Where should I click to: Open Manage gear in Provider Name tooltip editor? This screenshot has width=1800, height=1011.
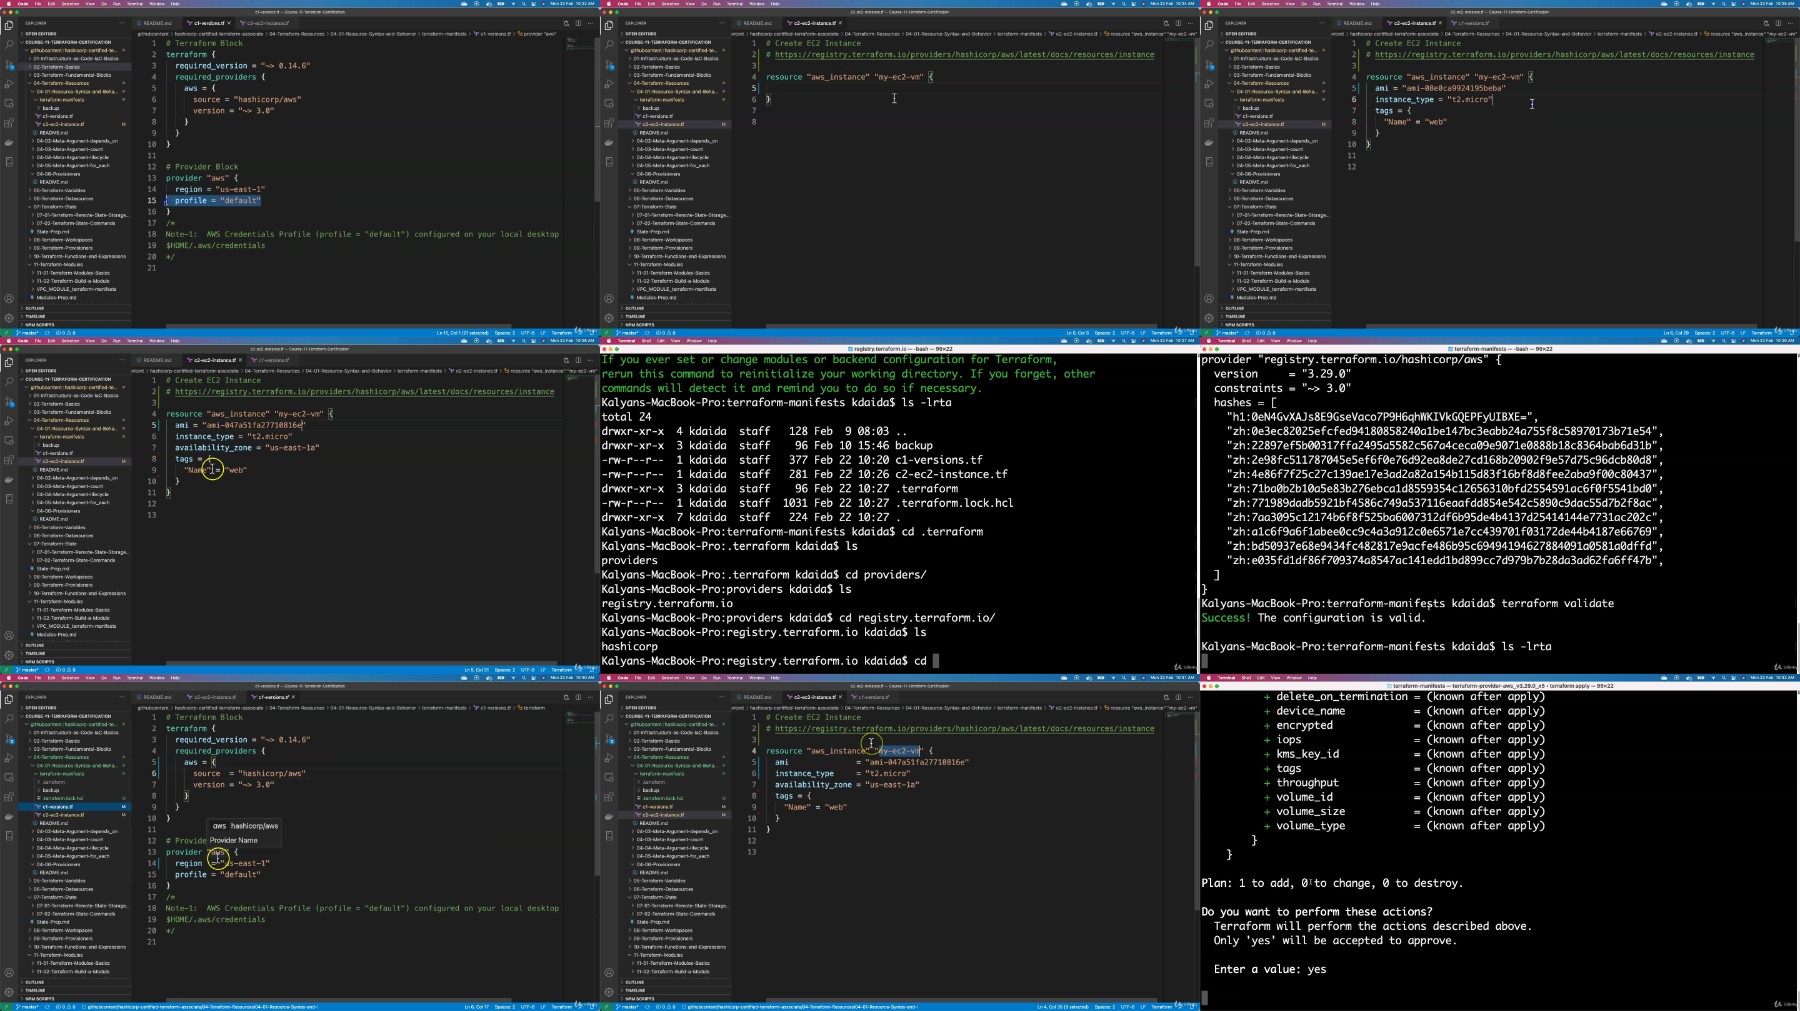coord(9,992)
